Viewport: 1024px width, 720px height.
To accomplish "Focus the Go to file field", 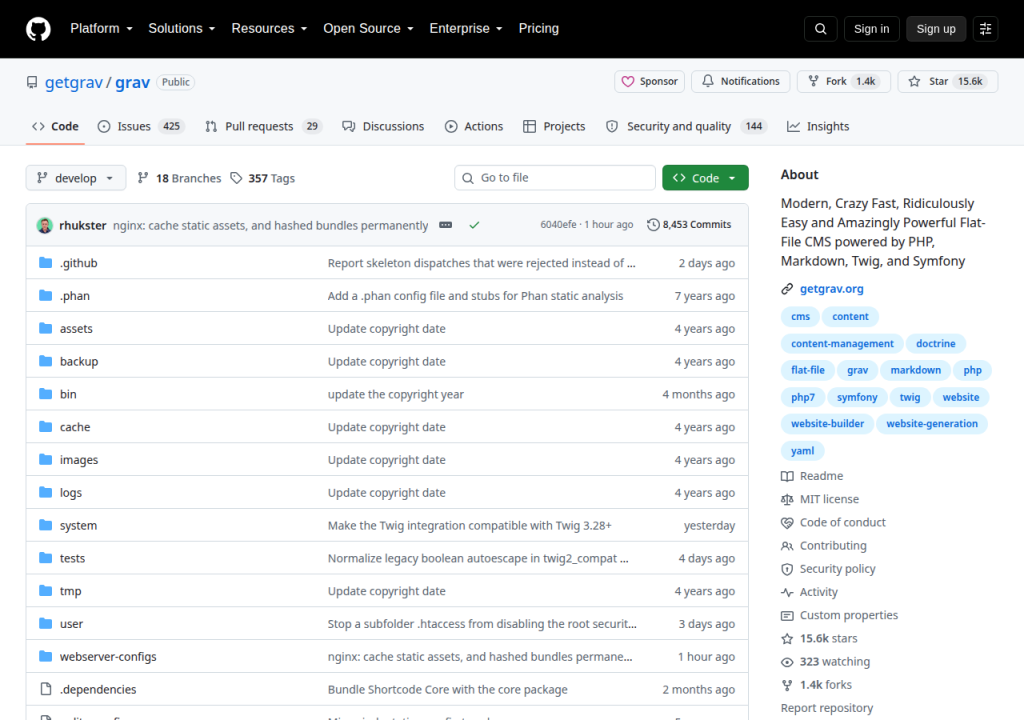I will 555,178.
